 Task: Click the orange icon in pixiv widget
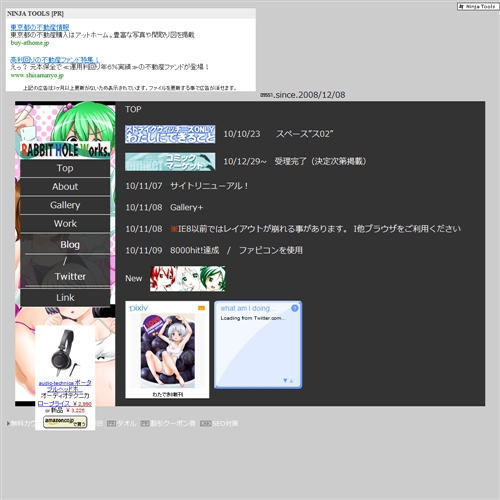tap(201, 308)
